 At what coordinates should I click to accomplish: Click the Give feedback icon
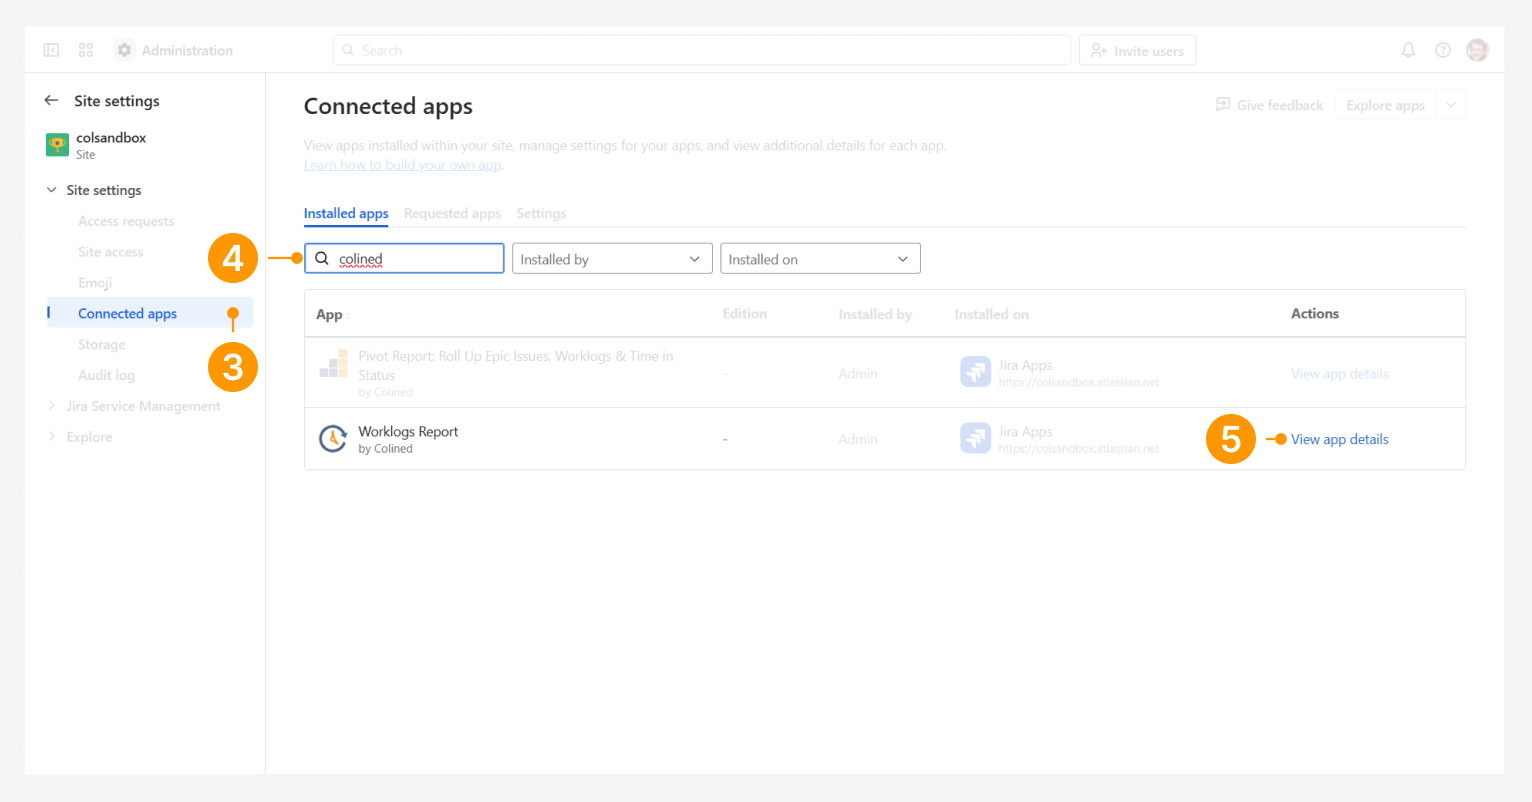tap(1223, 105)
